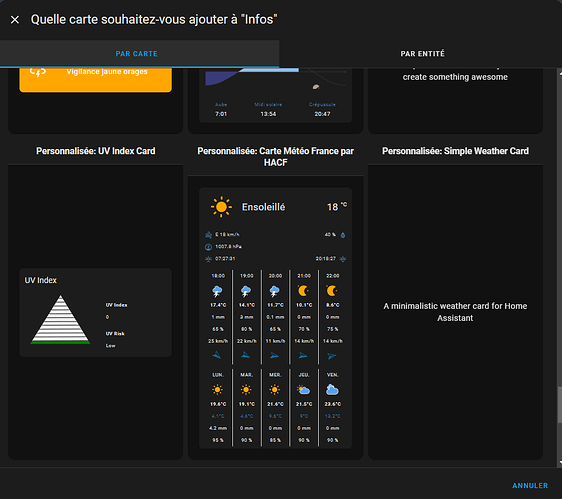
Task: Pick the Simple Weather Card description
Action: [x=455, y=312]
